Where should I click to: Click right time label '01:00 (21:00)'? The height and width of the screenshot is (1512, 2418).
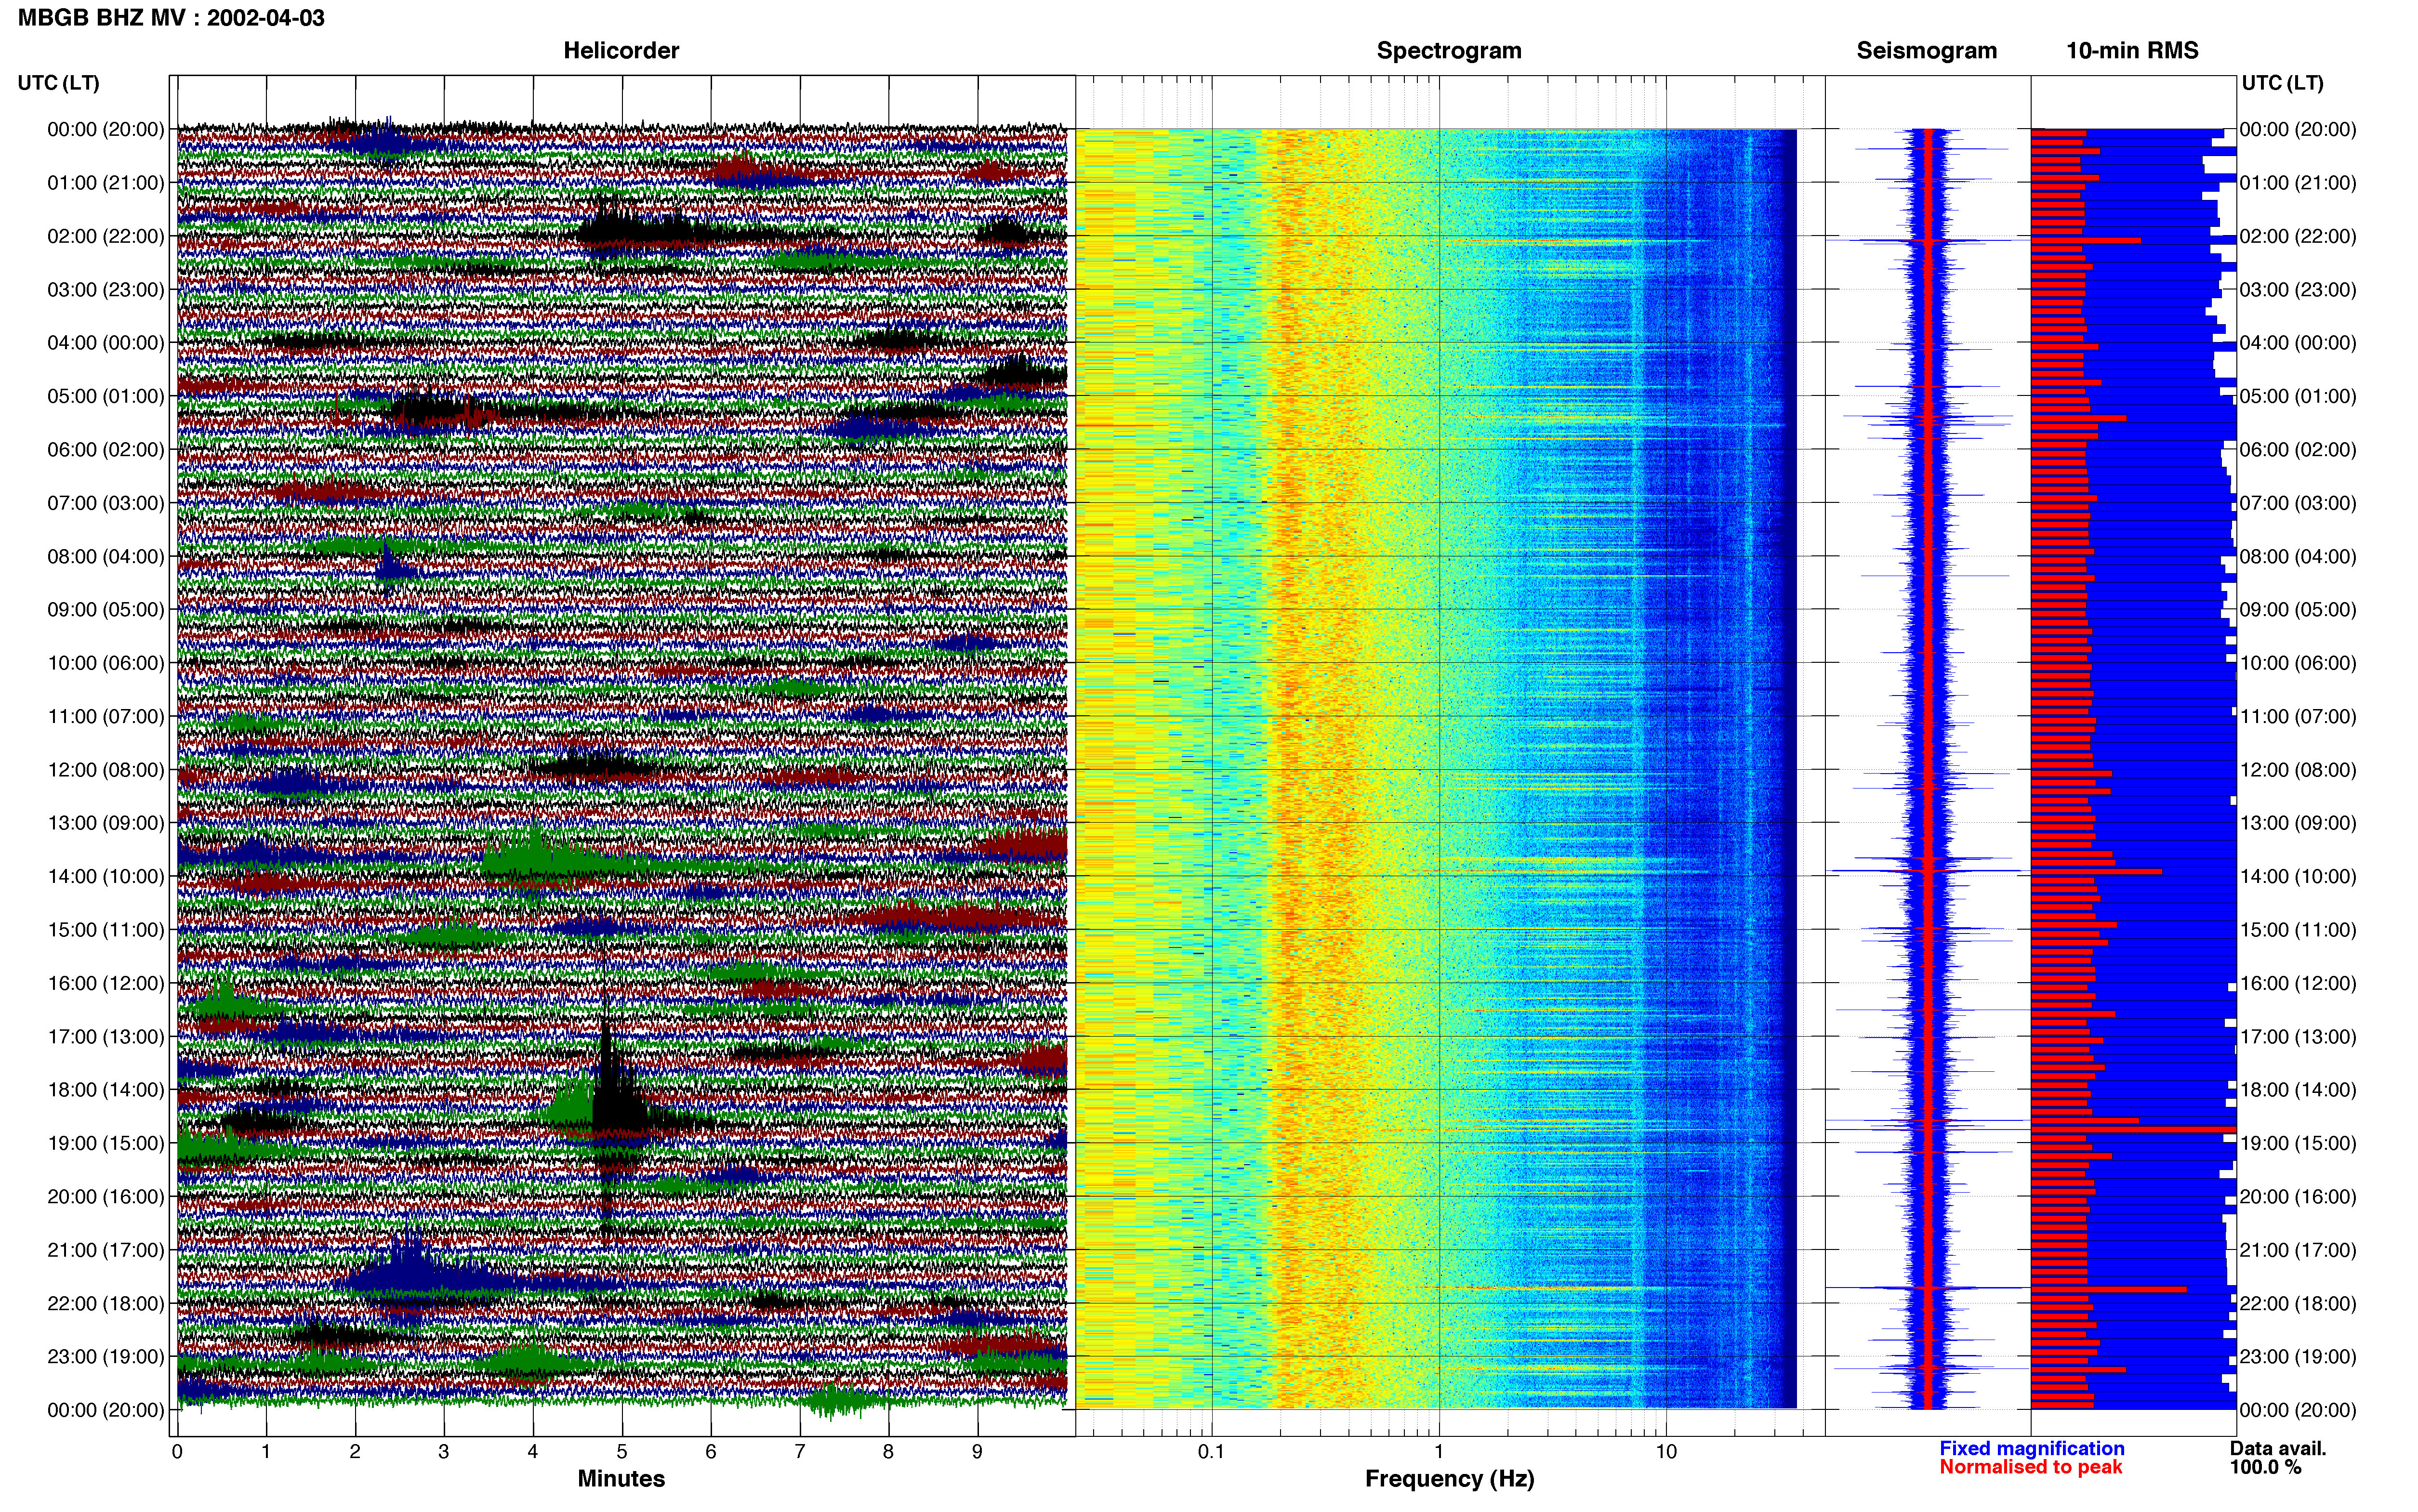[x=2298, y=183]
